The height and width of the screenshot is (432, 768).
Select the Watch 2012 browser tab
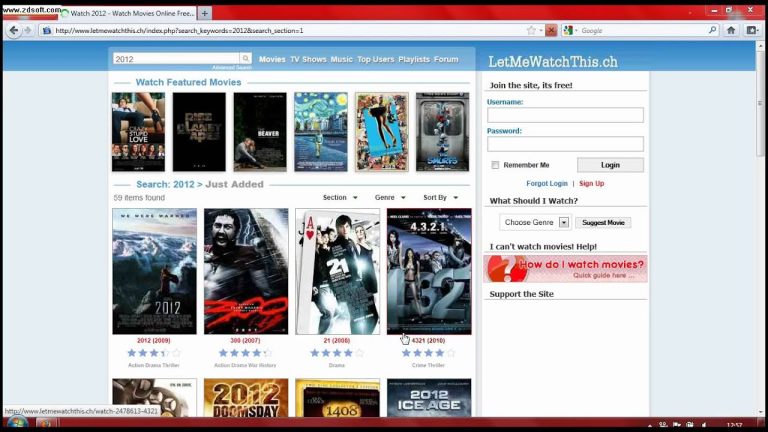128,13
